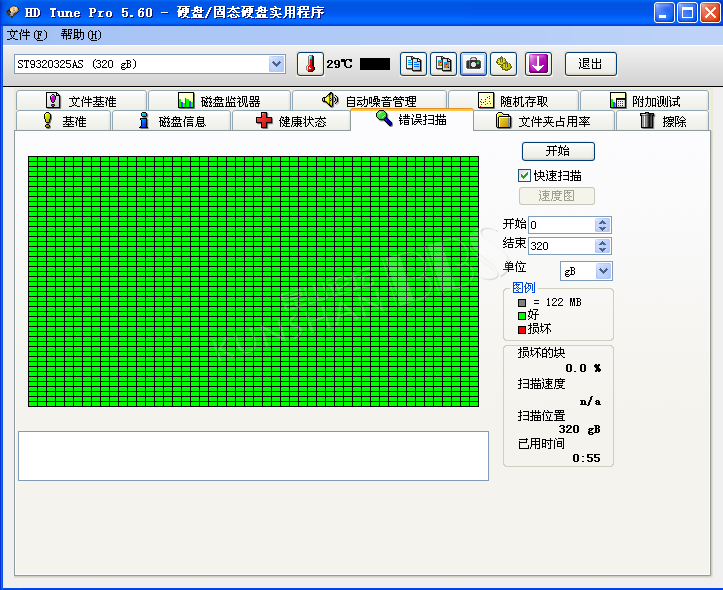Open the 文件夹占用率 tab
Image resolution: width=723 pixels, height=590 pixels.
coord(544,121)
